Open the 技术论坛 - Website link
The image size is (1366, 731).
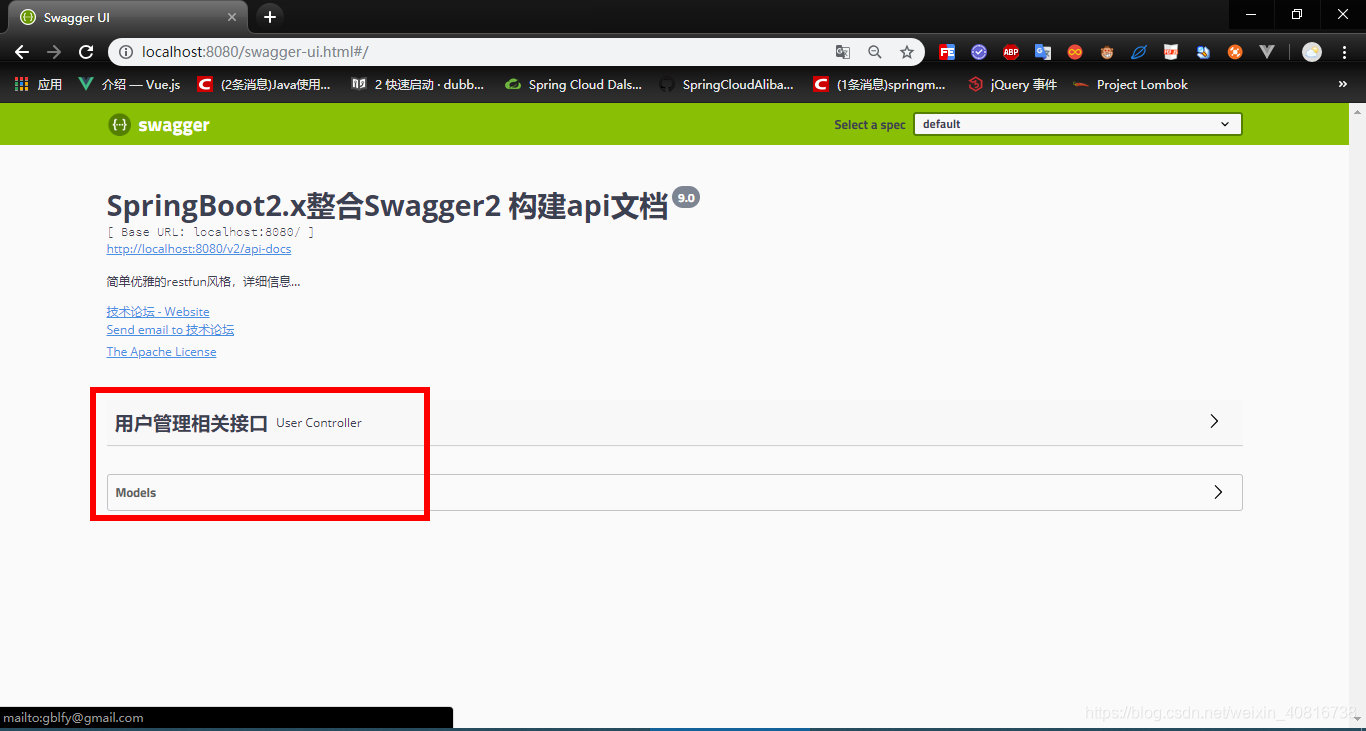click(x=158, y=312)
